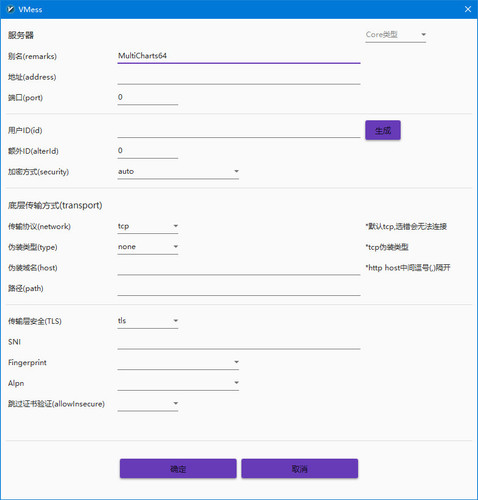Open the 传输层安全(TLS) tls dropdown
The height and width of the screenshot is (500, 478).
coord(148,321)
